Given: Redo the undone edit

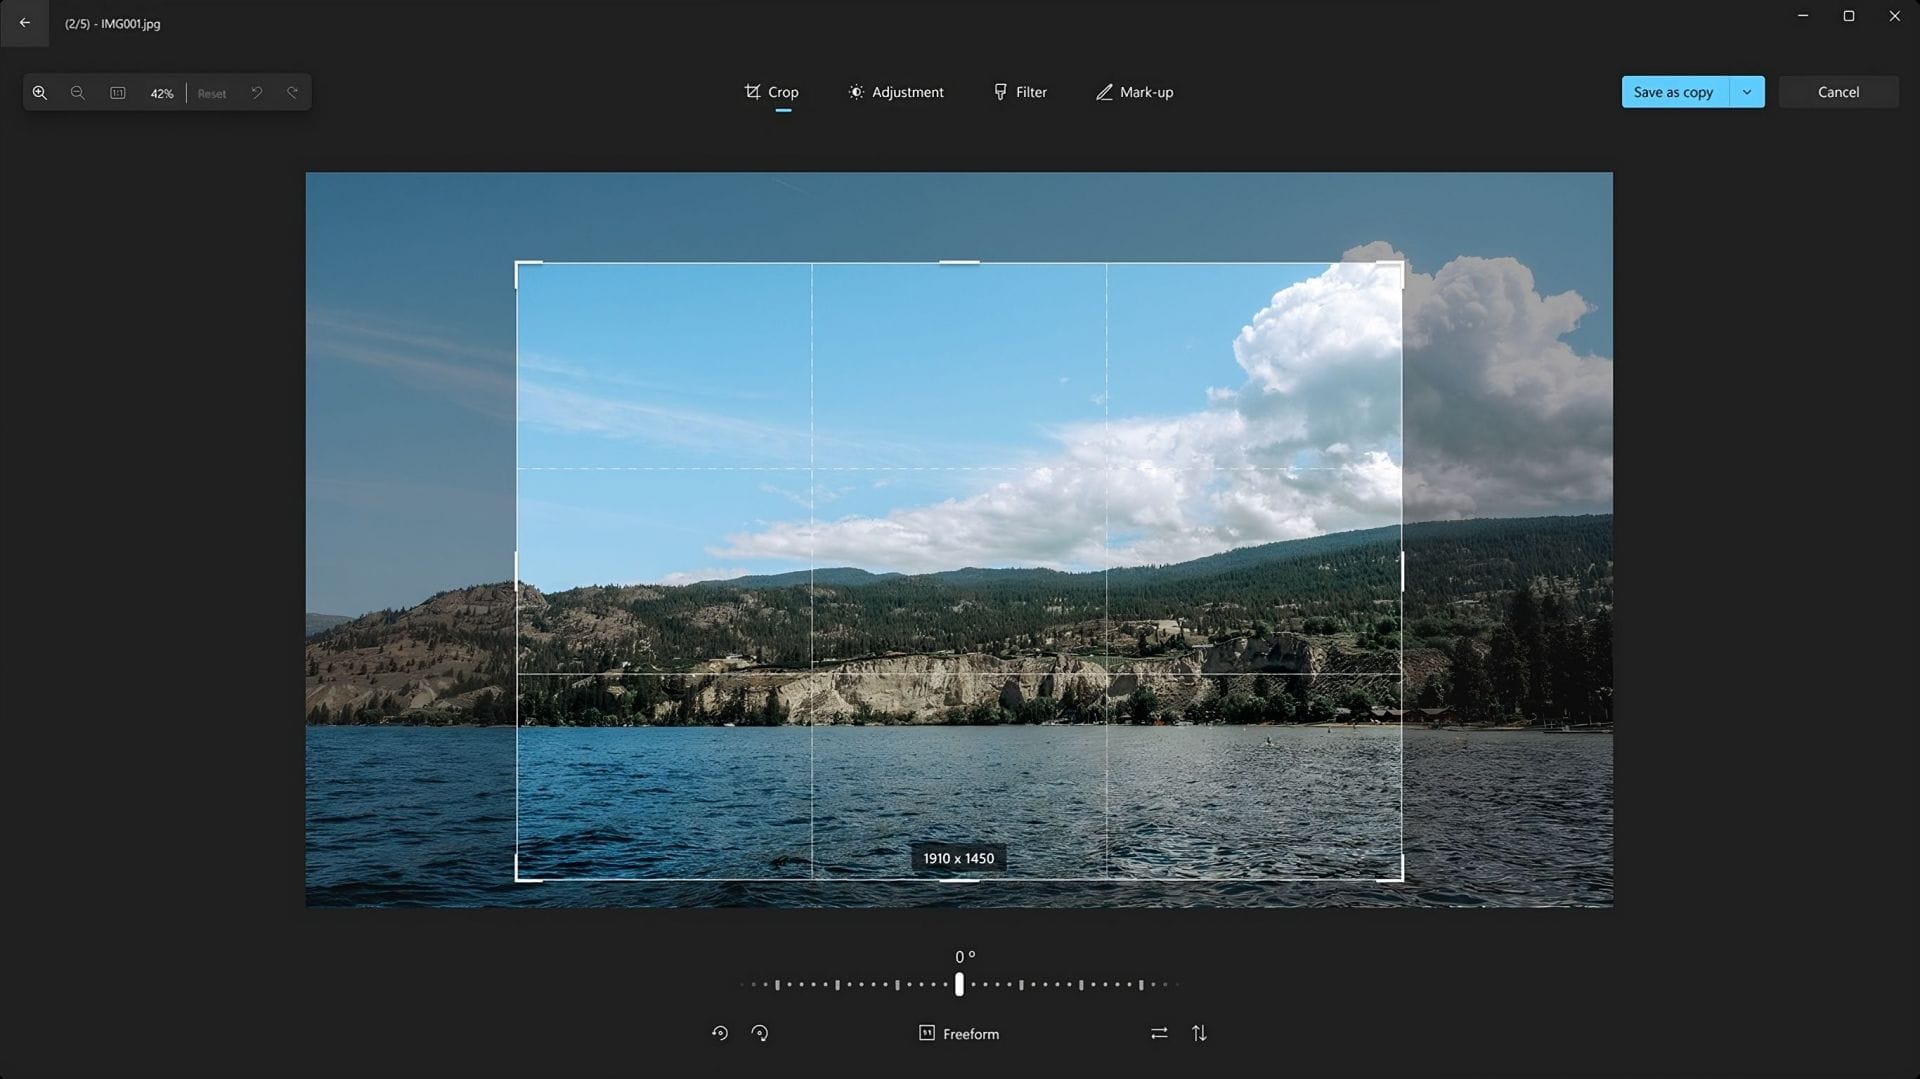Looking at the screenshot, I should click(292, 92).
